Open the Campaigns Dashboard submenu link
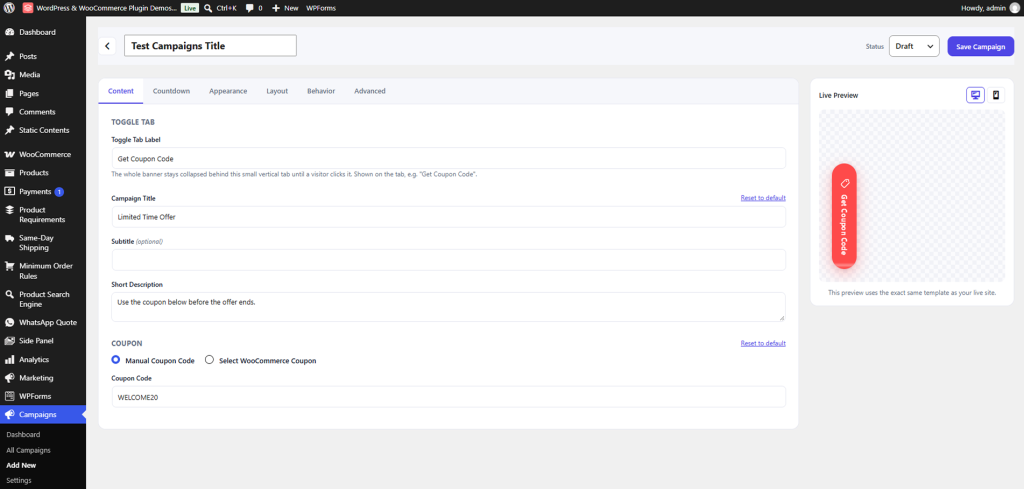The height and width of the screenshot is (489, 1024). pos(23,434)
